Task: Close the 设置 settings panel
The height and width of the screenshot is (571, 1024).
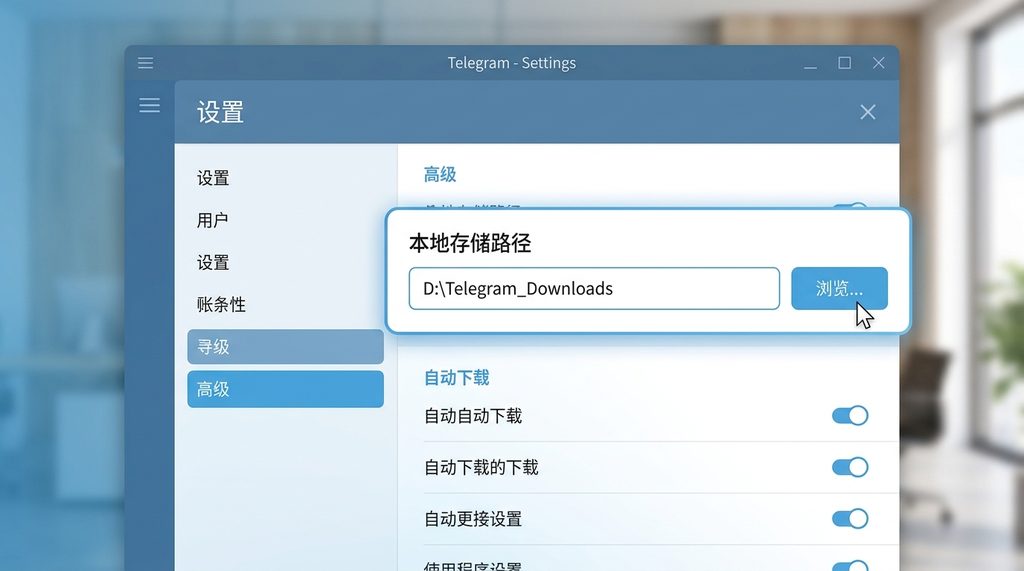Action: [x=867, y=112]
